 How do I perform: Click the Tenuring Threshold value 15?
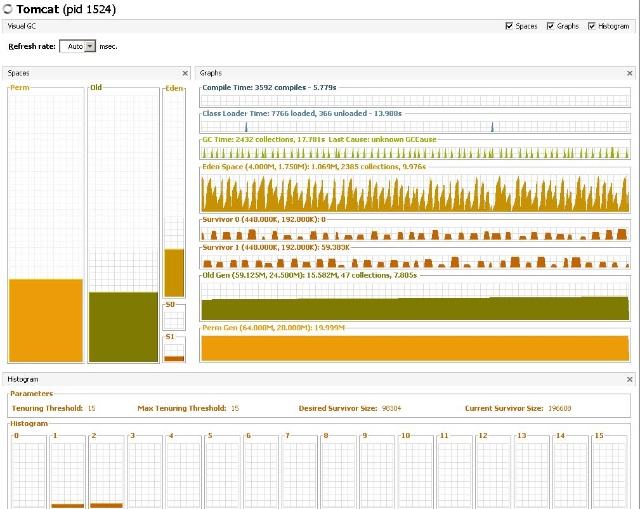point(91,408)
